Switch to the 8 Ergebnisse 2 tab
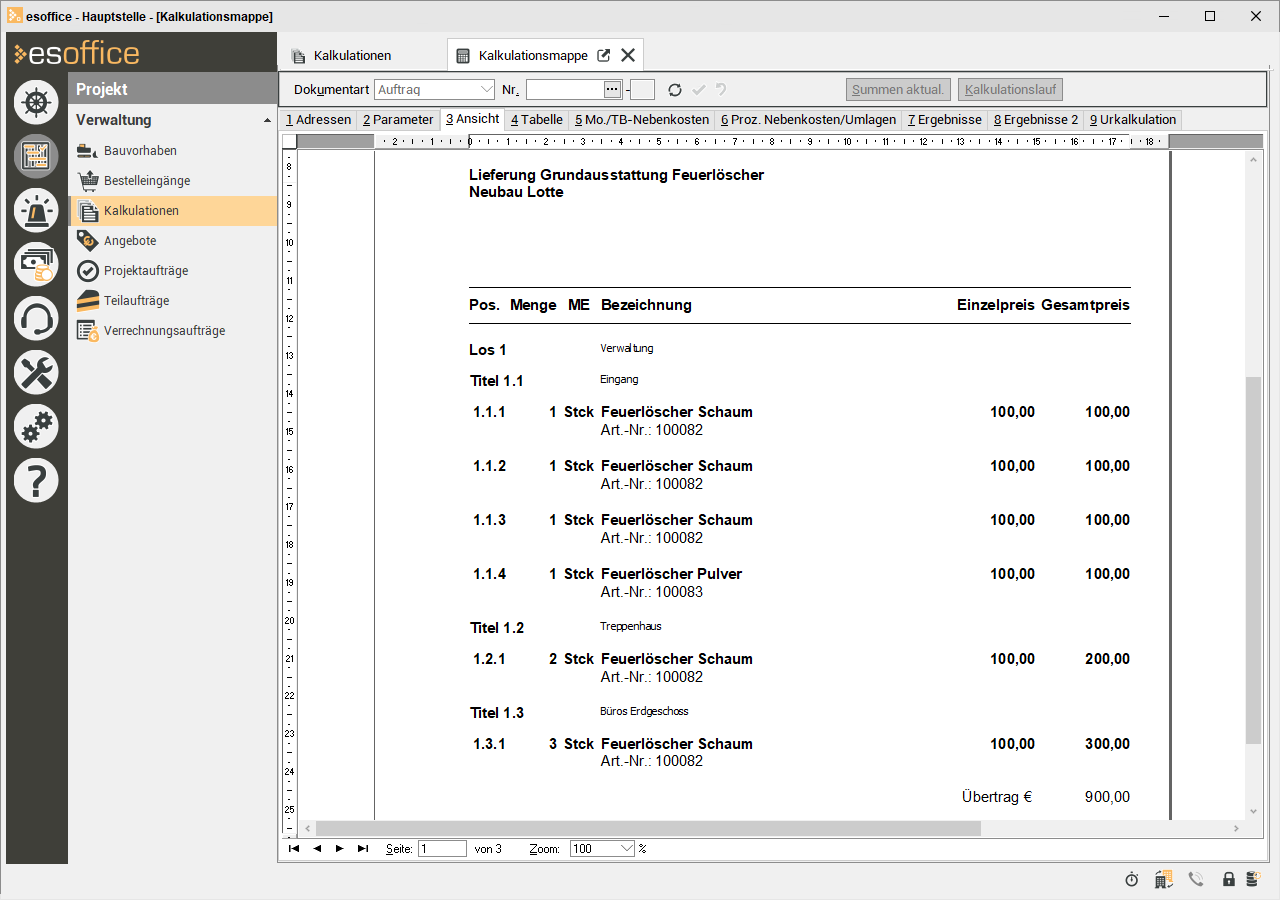 click(x=1036, y=120)
